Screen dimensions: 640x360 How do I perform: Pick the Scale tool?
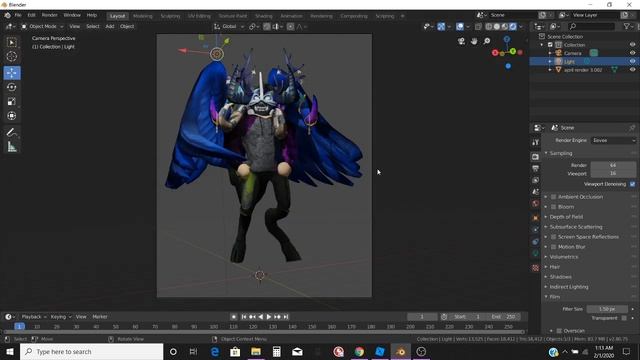tap(12, 102)
